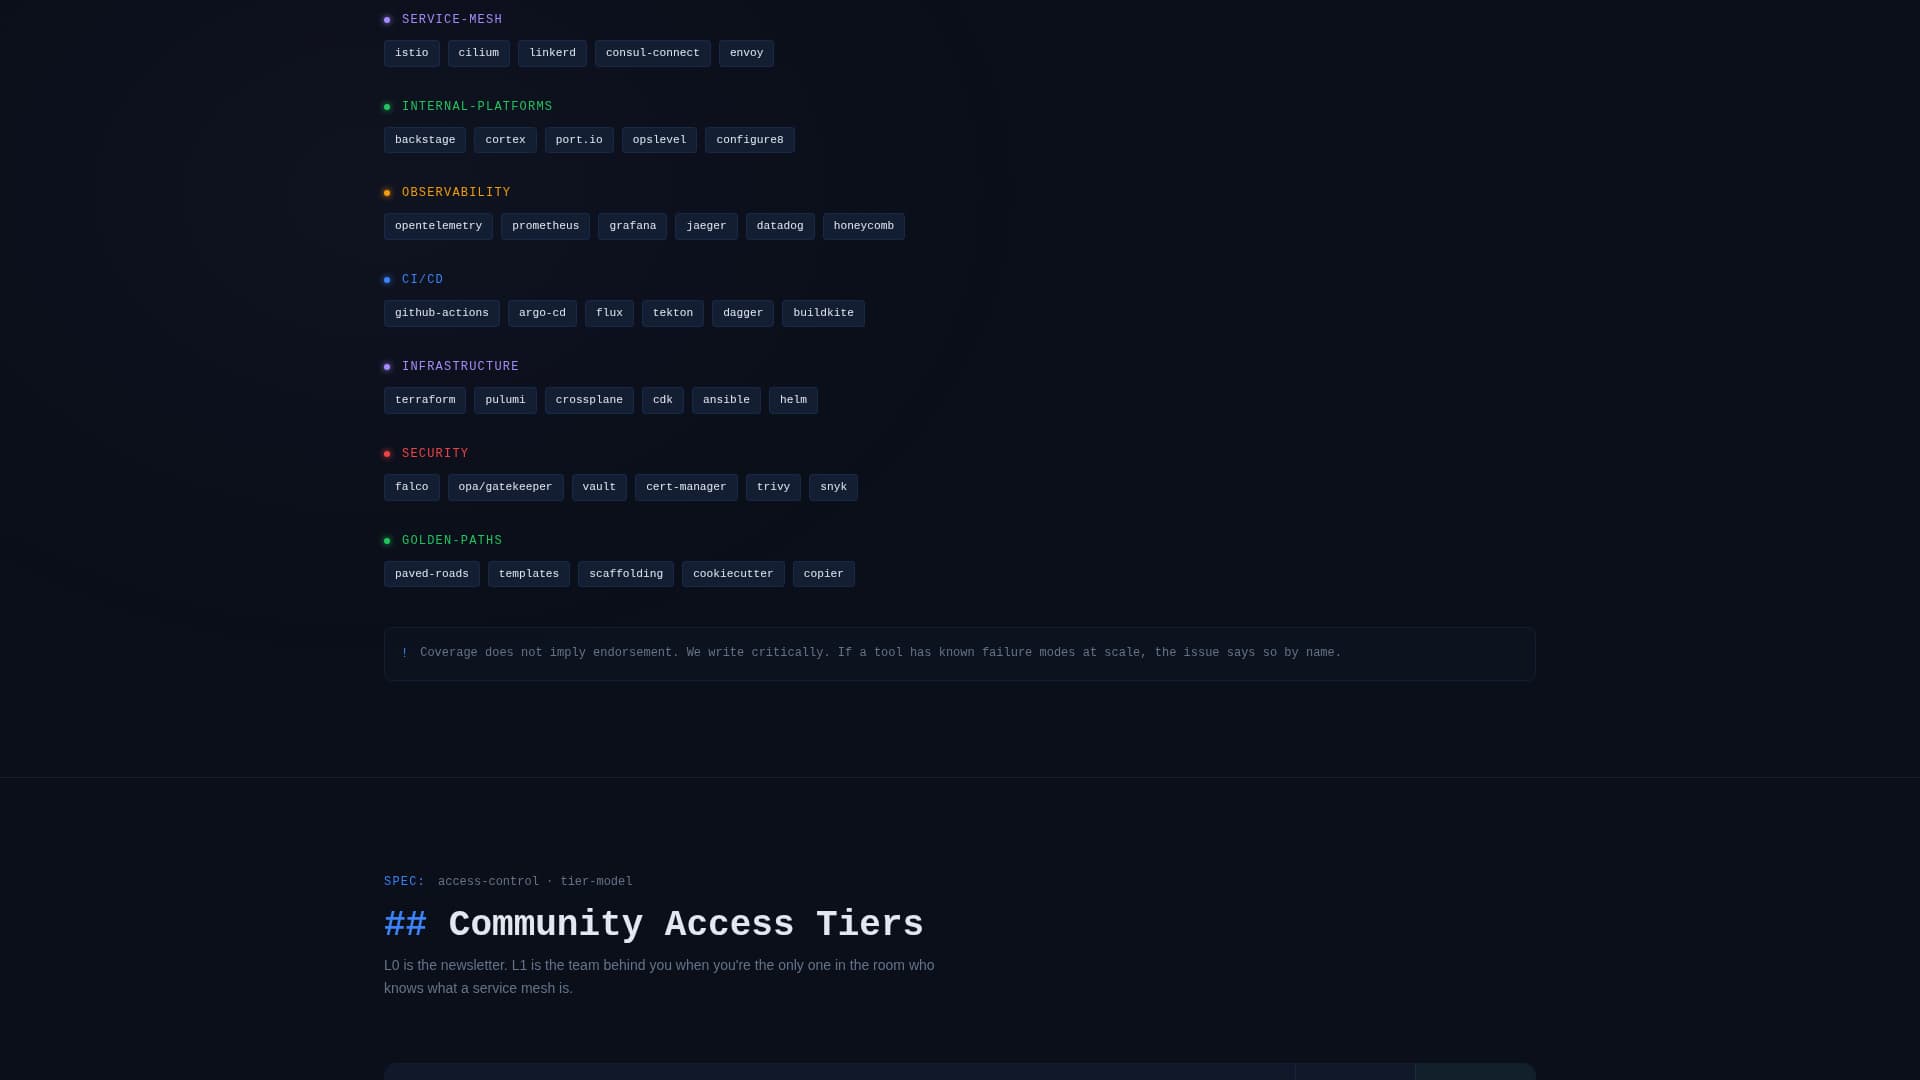Open the linkerd tag
This screenshot has height=1080, width=1920.
point(552,54)
